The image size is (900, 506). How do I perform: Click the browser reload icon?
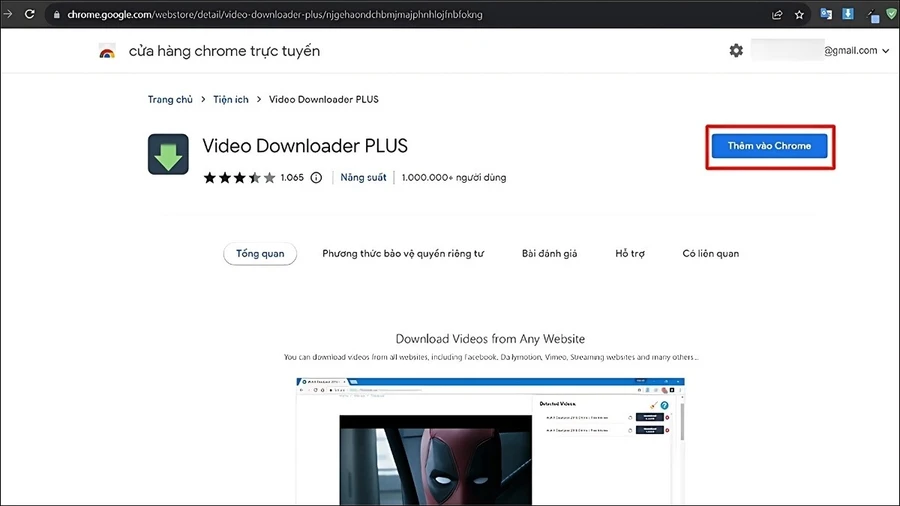pos(29,14)
